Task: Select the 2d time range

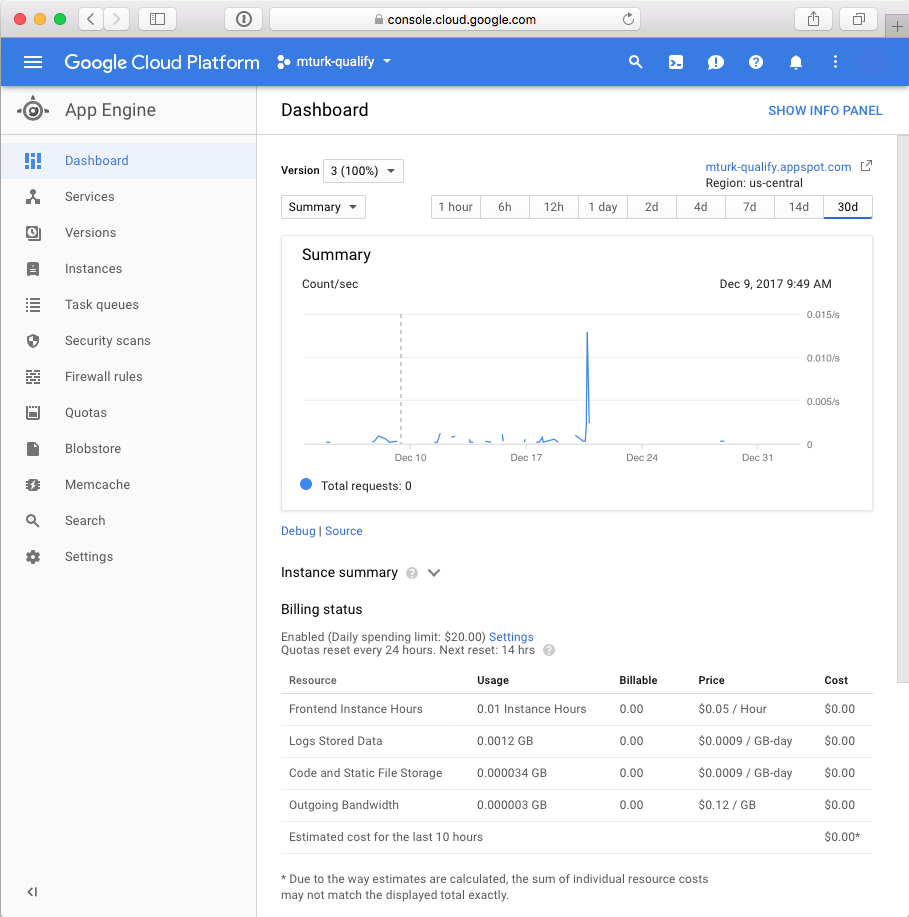Action: click(652, 207)
